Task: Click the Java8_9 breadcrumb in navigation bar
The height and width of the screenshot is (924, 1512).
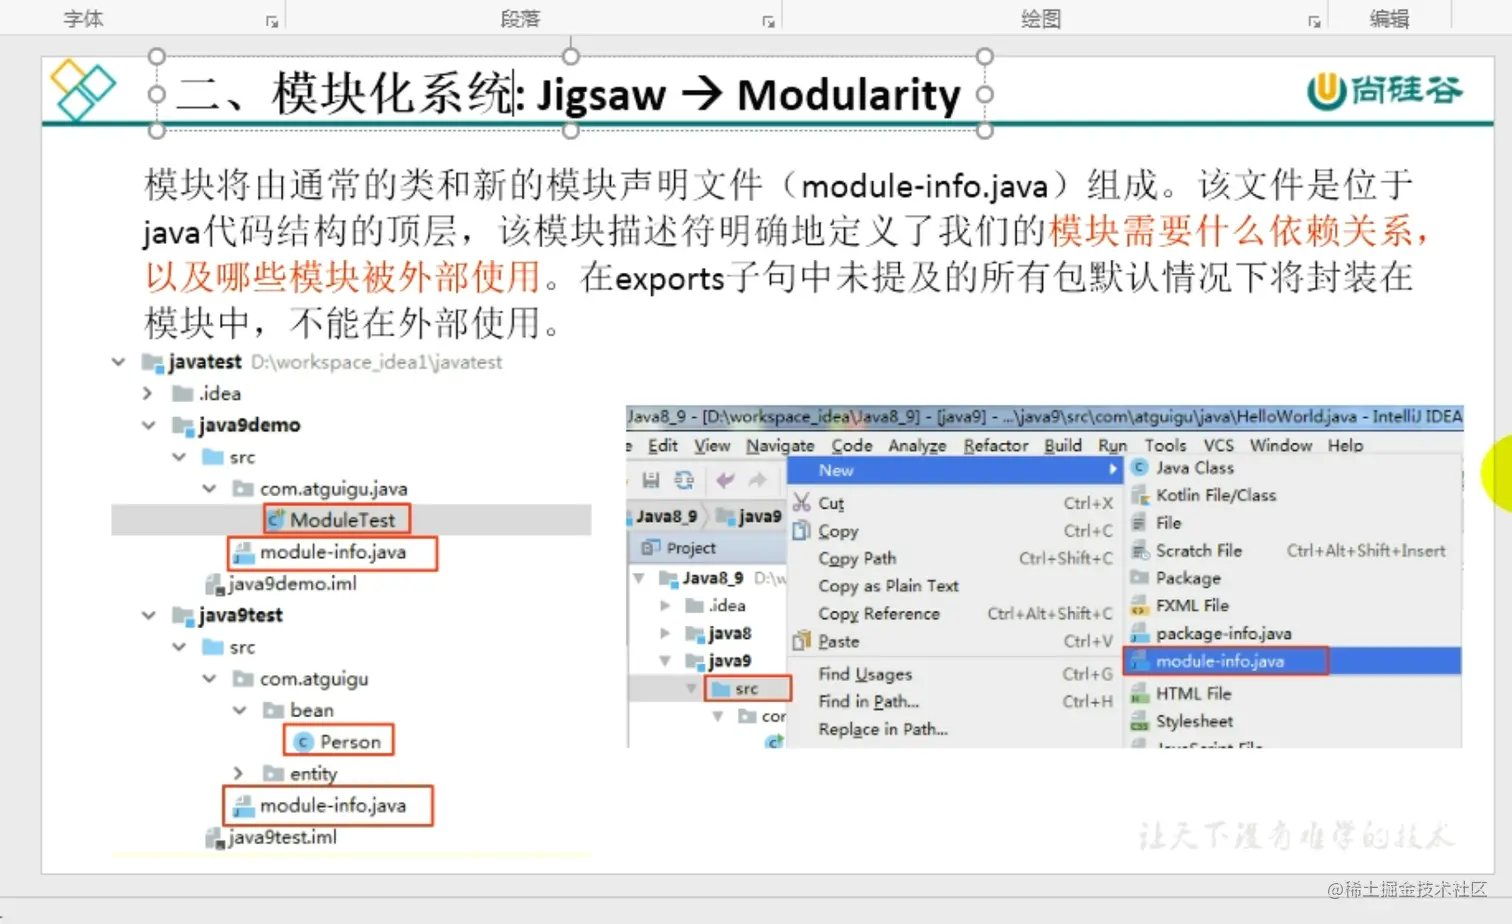Action: 666,517
